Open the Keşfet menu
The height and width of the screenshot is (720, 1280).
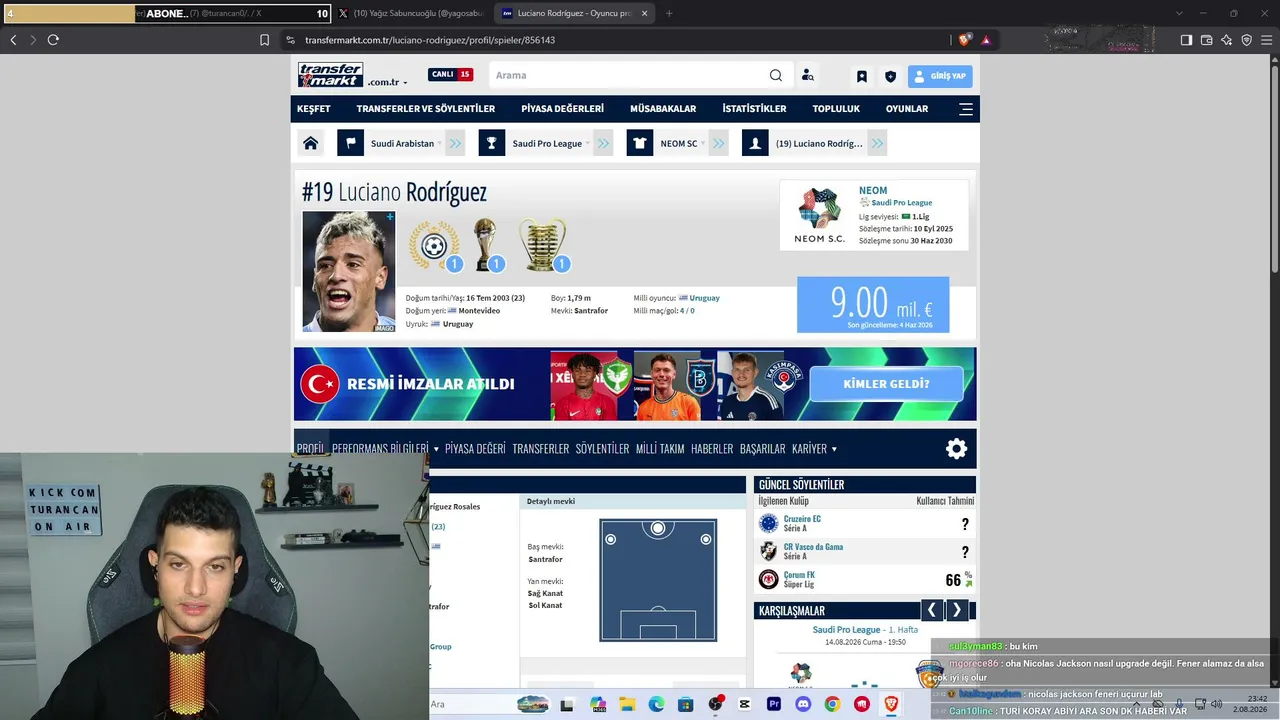coord(314,109)
